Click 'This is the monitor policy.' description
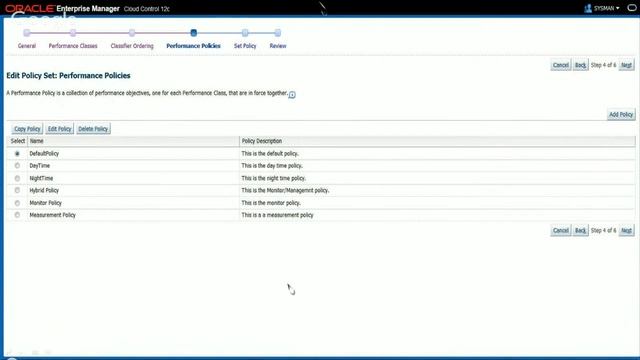Image resolution: width=640 pixels, height=360 pixels. pos(271,203)
